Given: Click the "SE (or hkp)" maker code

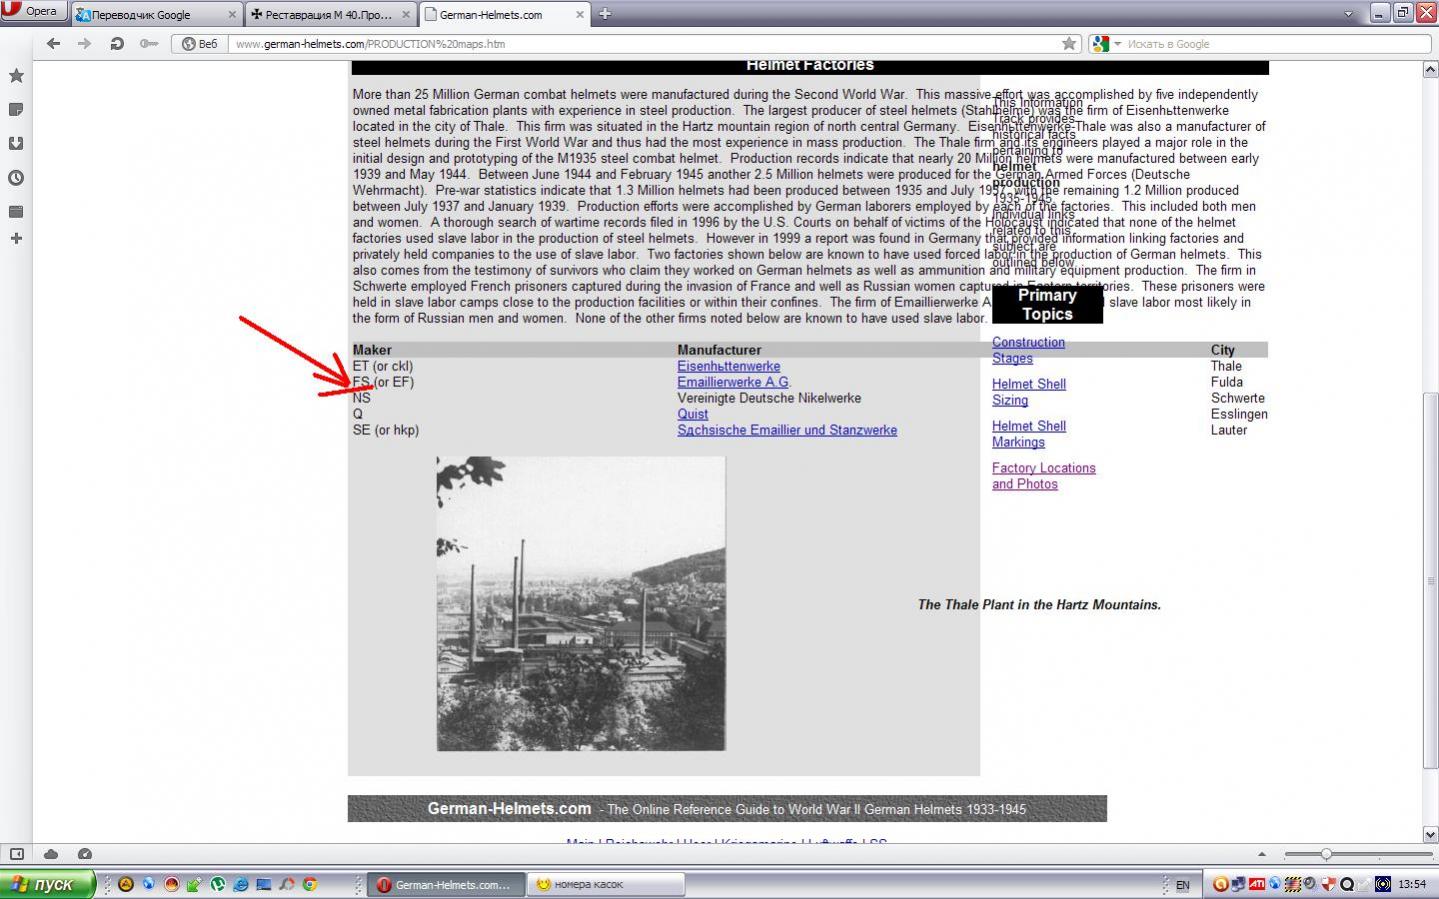Looking at the screenshot, I should click(x=386, y=430).
